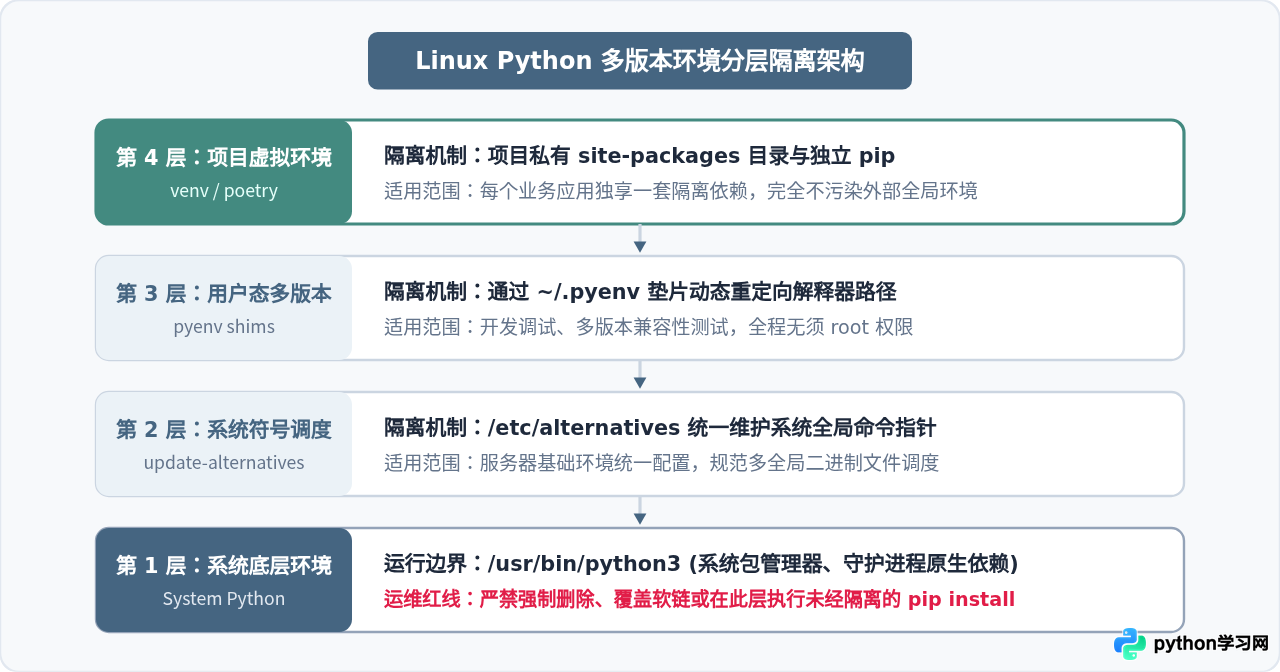Select the '第 2 层：系统符号调度' heading
The width and height of the screenshot is (1280, 672).
point(224,429)
